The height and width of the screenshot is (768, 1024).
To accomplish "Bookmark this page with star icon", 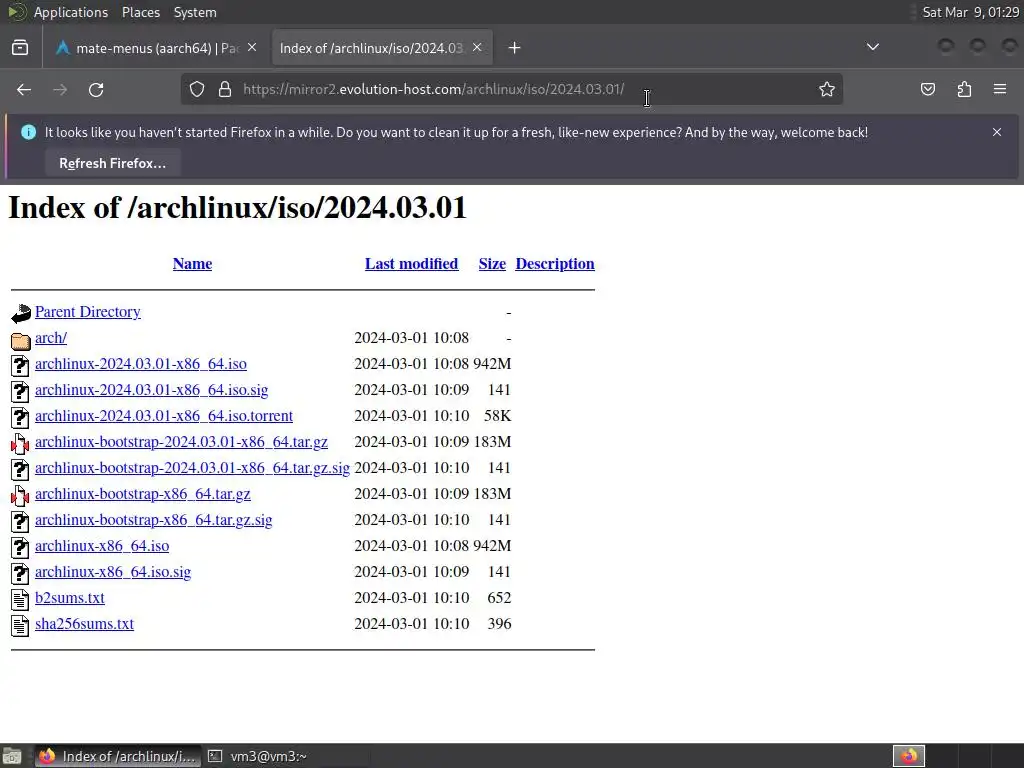I will pos(827,89).
